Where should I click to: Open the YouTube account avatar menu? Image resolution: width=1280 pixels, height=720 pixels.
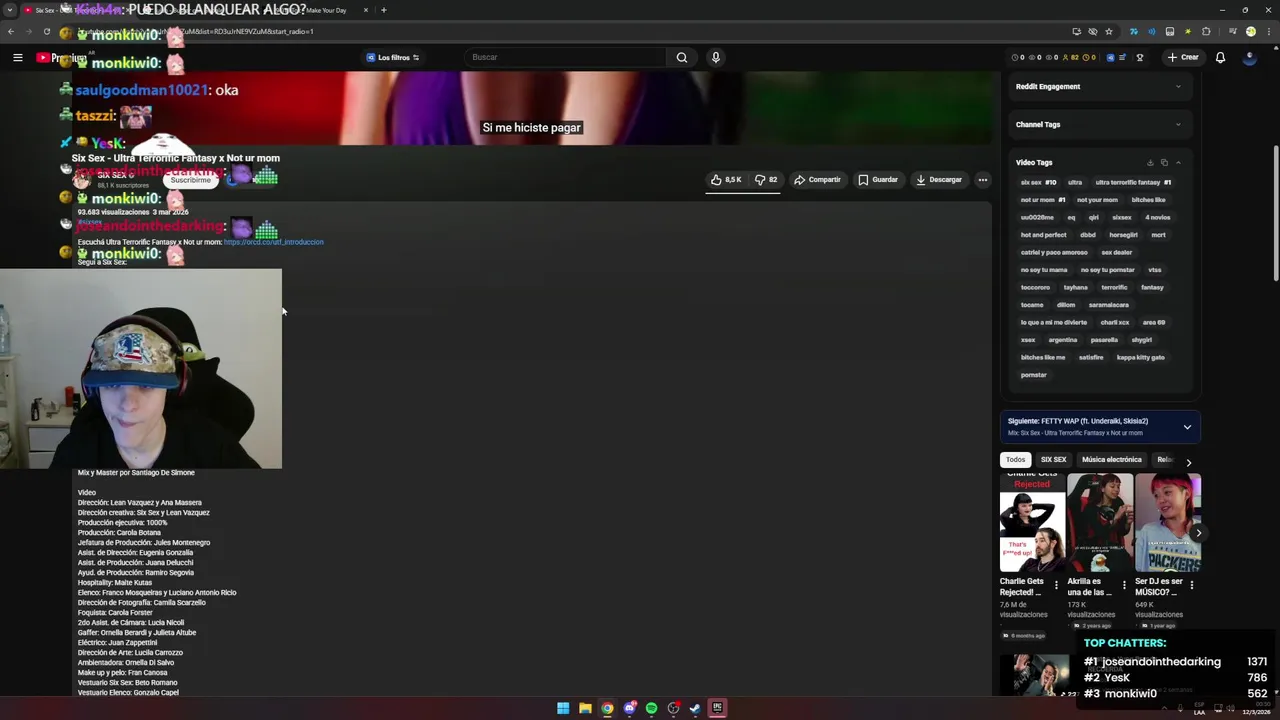[1250, 58]
